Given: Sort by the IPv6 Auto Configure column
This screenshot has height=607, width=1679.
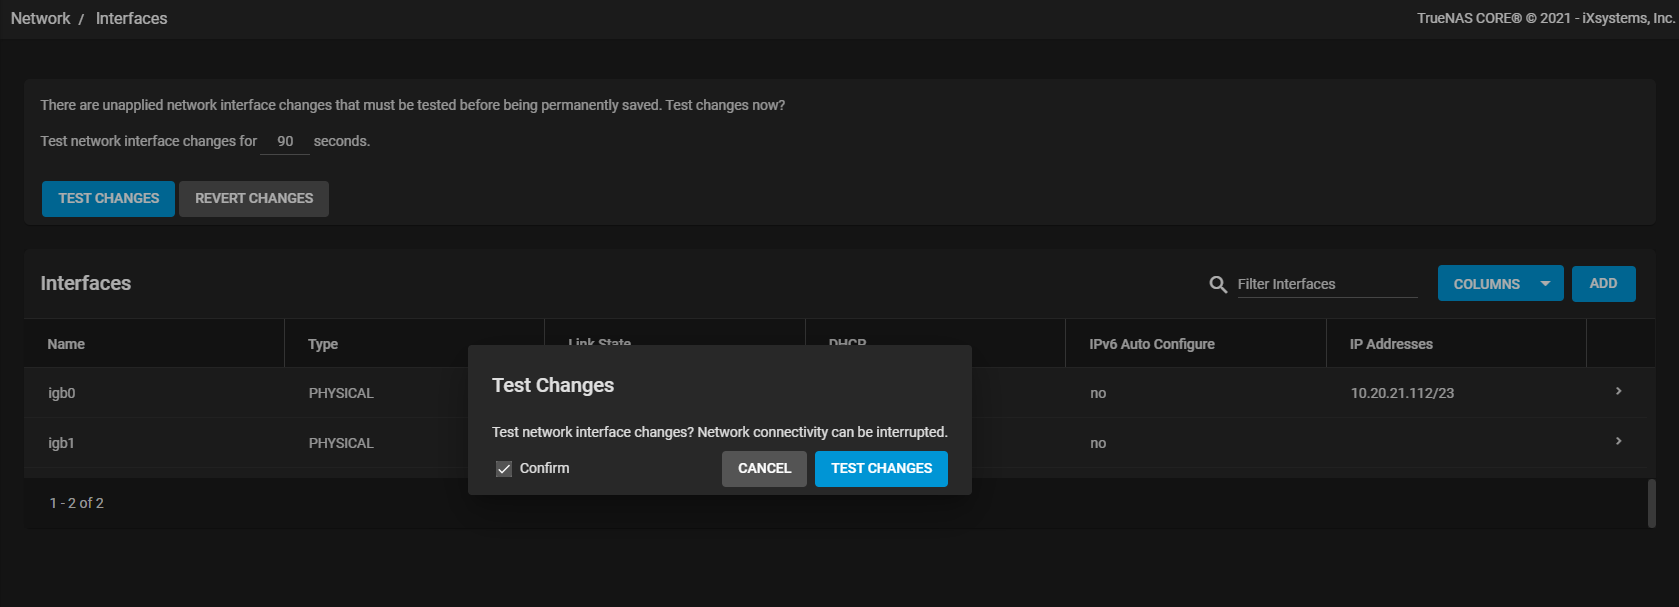Looking at the screenshot, I should [x=1151, y=344].
